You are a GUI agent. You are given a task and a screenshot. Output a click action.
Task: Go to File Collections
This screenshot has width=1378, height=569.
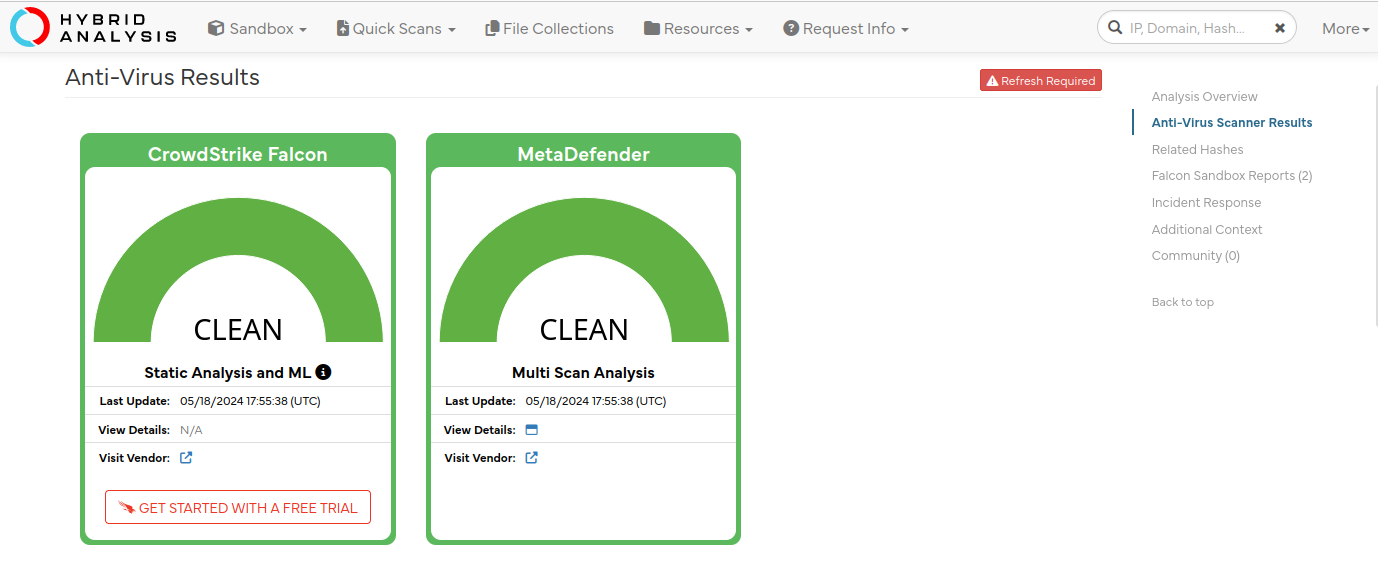[x=549, y=29]
